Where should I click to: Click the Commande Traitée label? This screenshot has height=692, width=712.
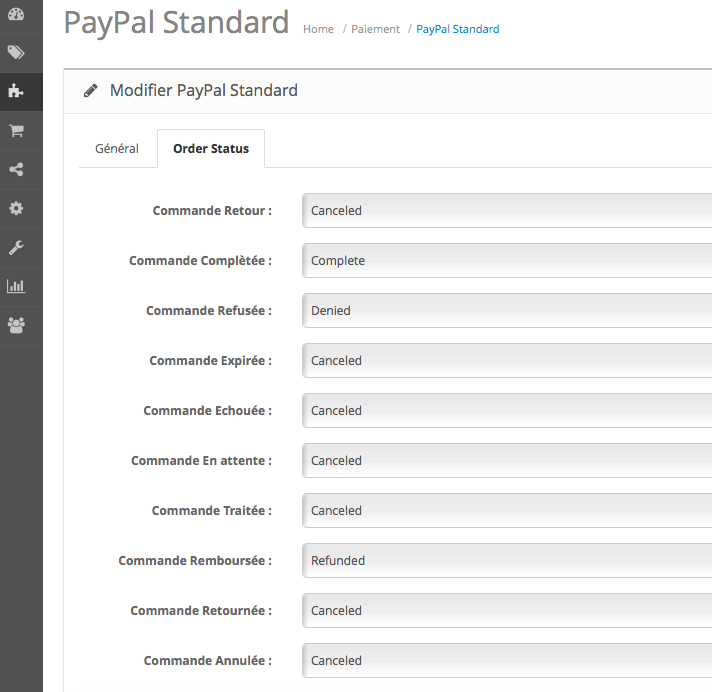tap(212, 510)
